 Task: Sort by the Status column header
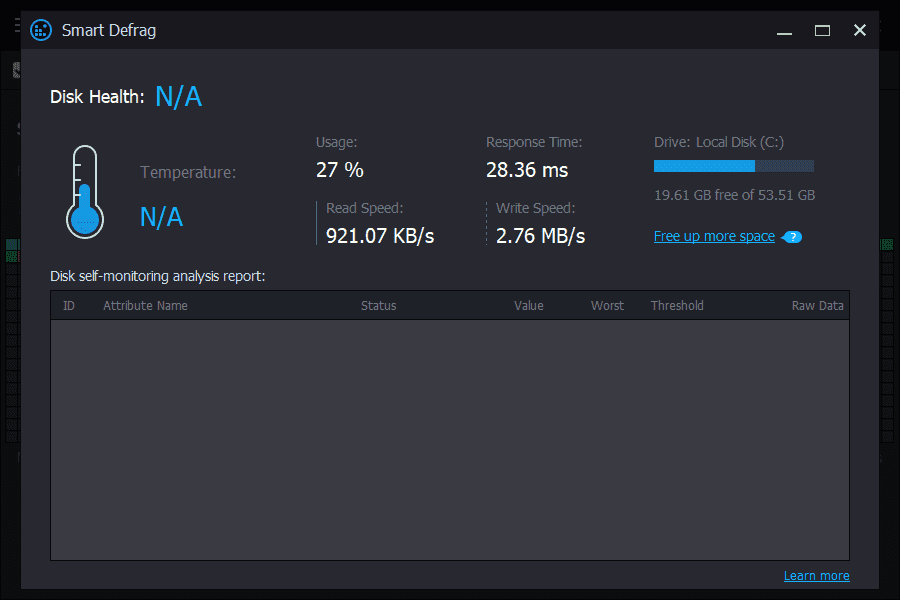pos(378,305)
